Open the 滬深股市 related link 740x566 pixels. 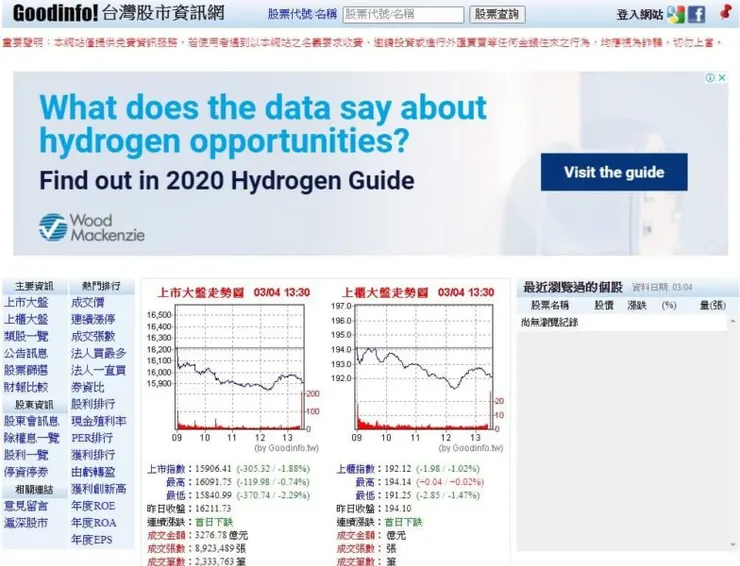pyautogui.click(x=26, y=523)
